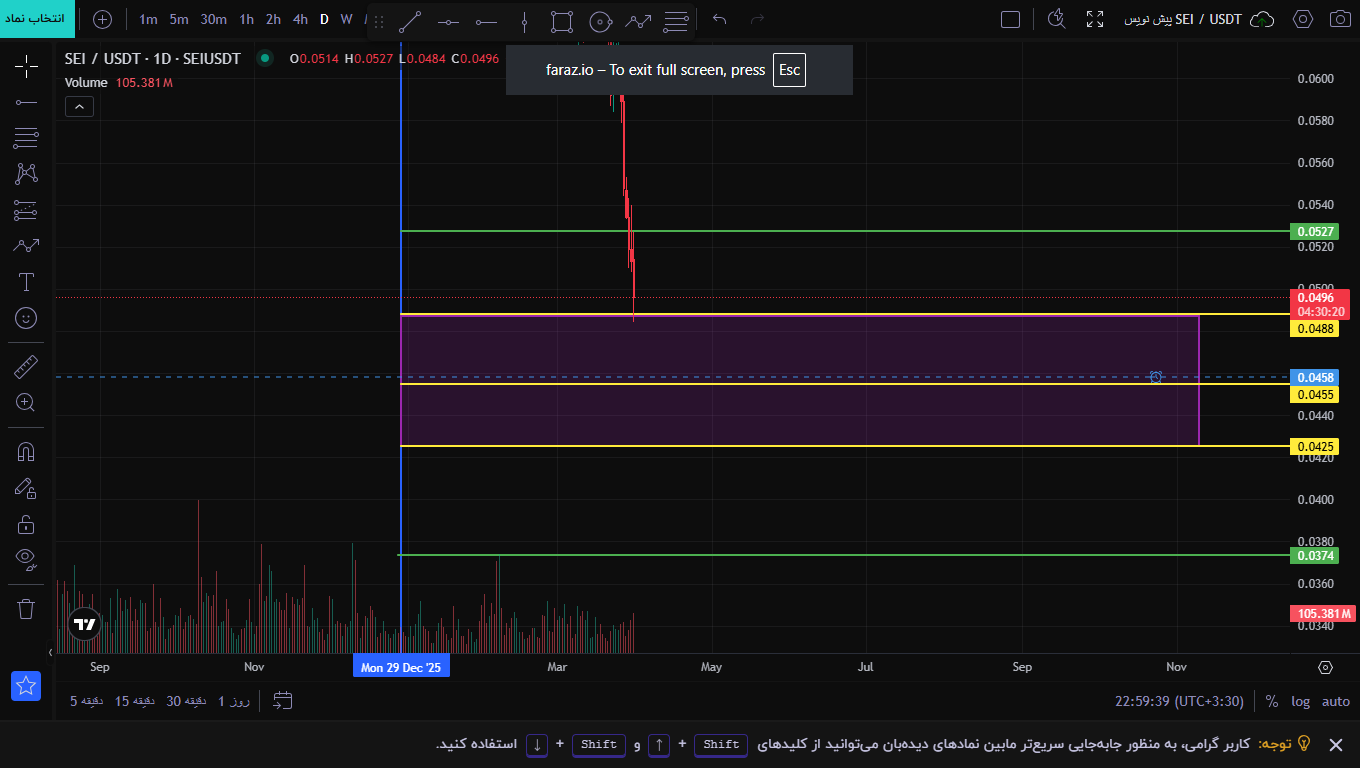Select the brush/geometric path tool
Viewport: 1360px width, 768px height.
pos(26,245)
